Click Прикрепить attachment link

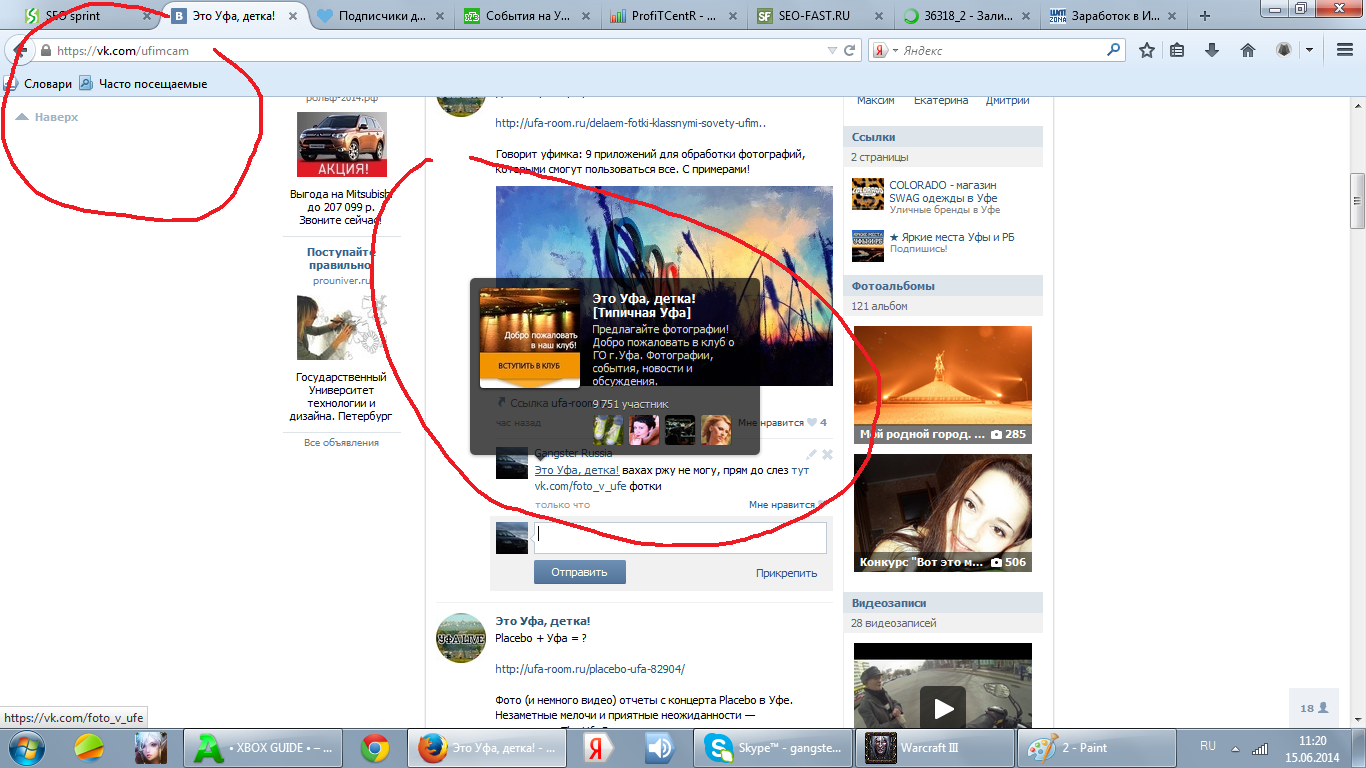pos(786,573)
